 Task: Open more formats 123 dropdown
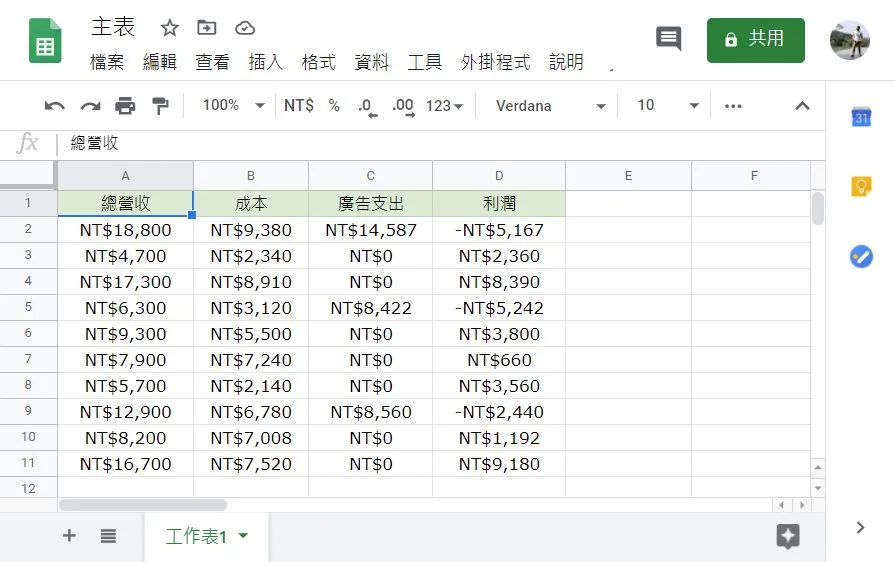point(444,106)
